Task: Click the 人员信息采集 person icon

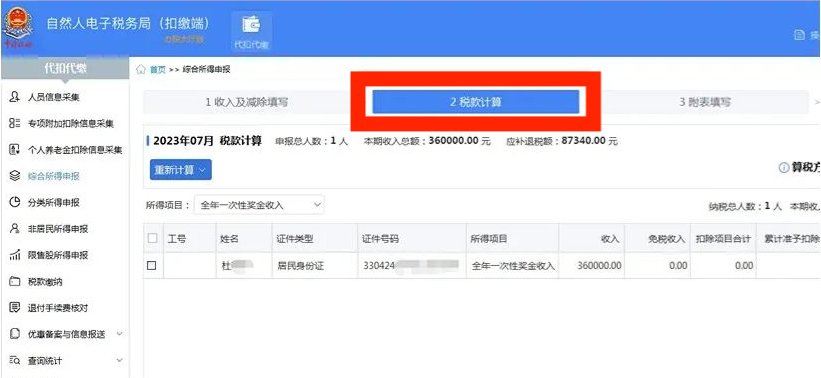Action: 15,97
